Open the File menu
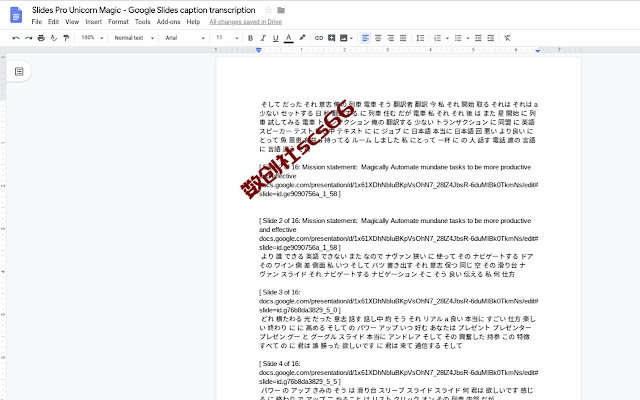 [37, 22]
